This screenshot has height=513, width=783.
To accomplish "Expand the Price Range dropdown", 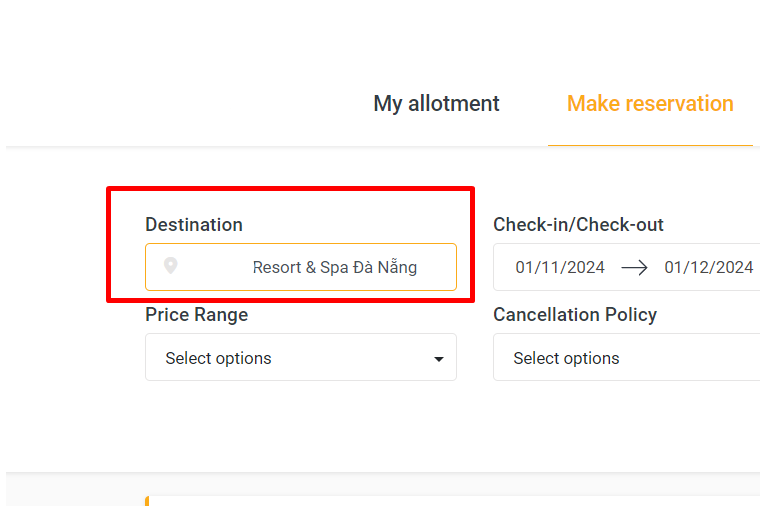I will pos(300,358).
